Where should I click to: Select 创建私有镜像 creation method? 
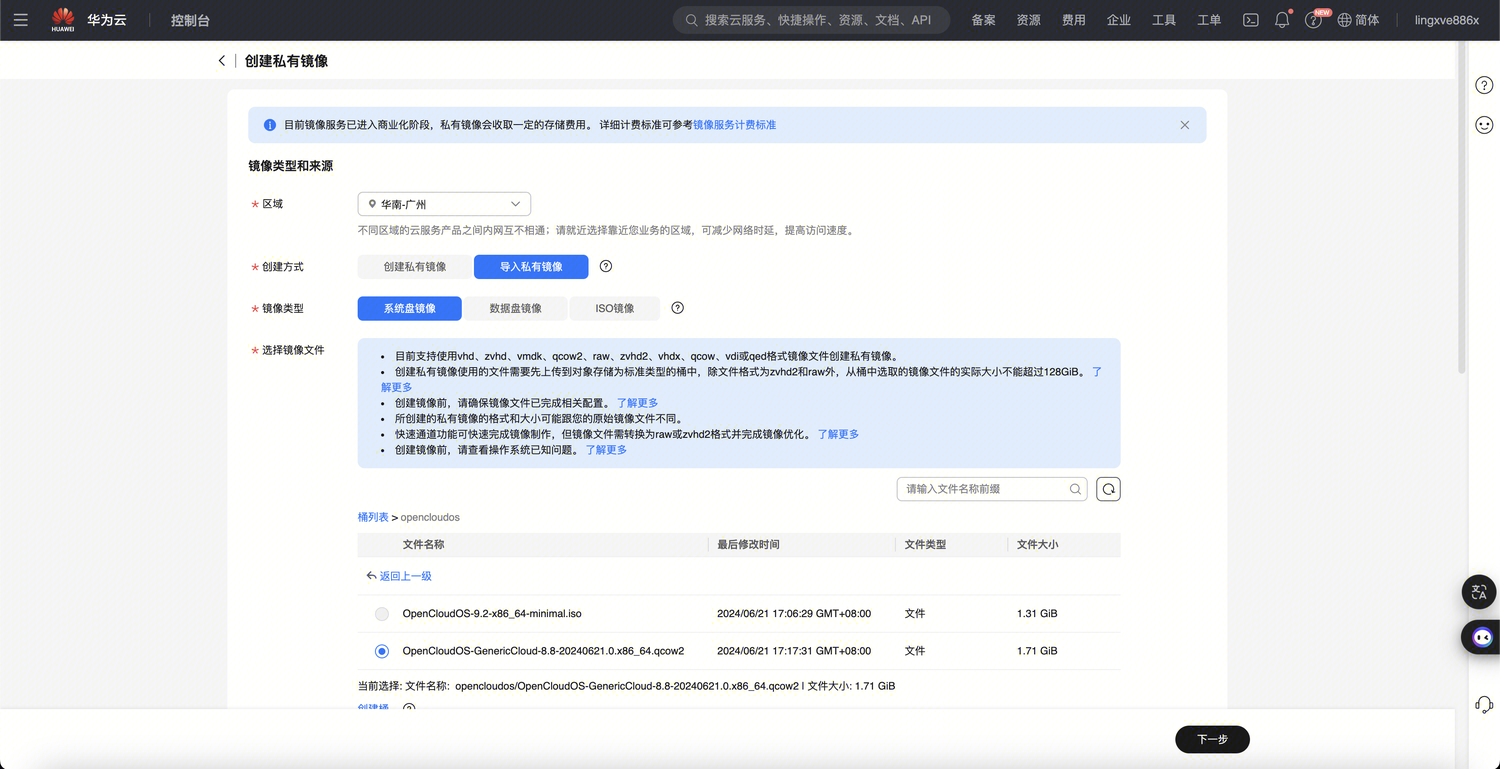(x=415, y=267)
